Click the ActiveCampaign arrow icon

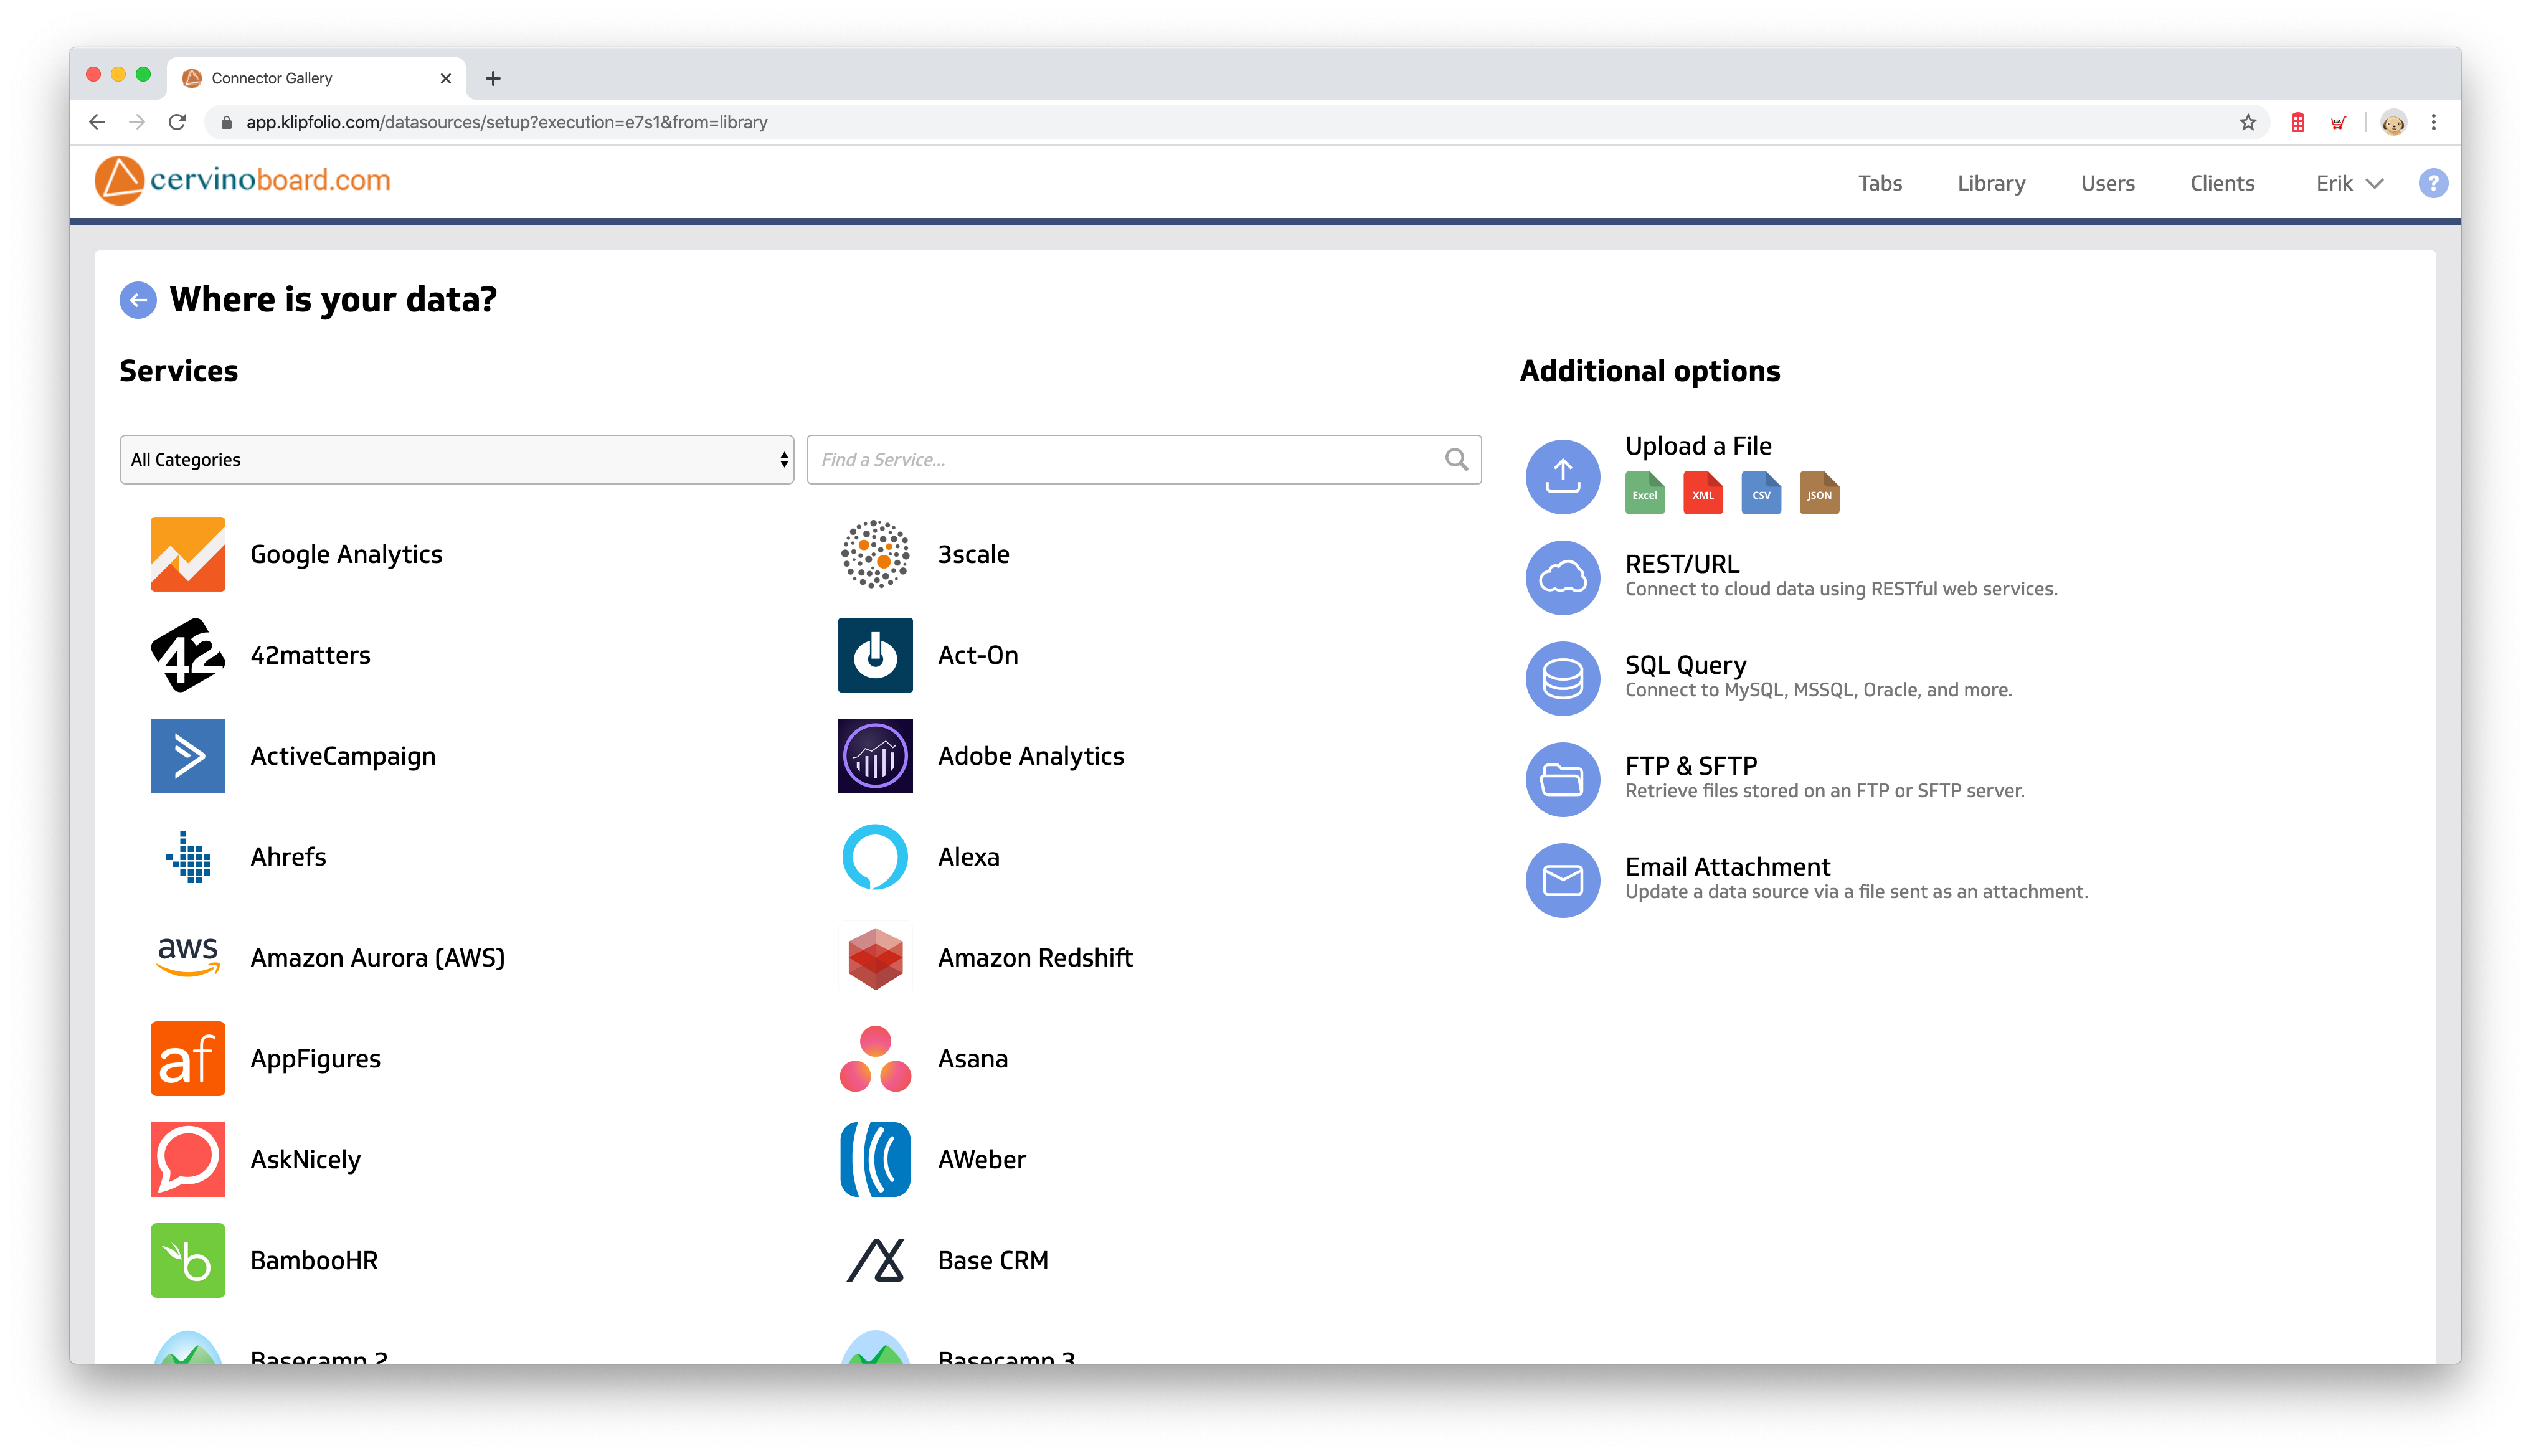[x=187, y=756]
